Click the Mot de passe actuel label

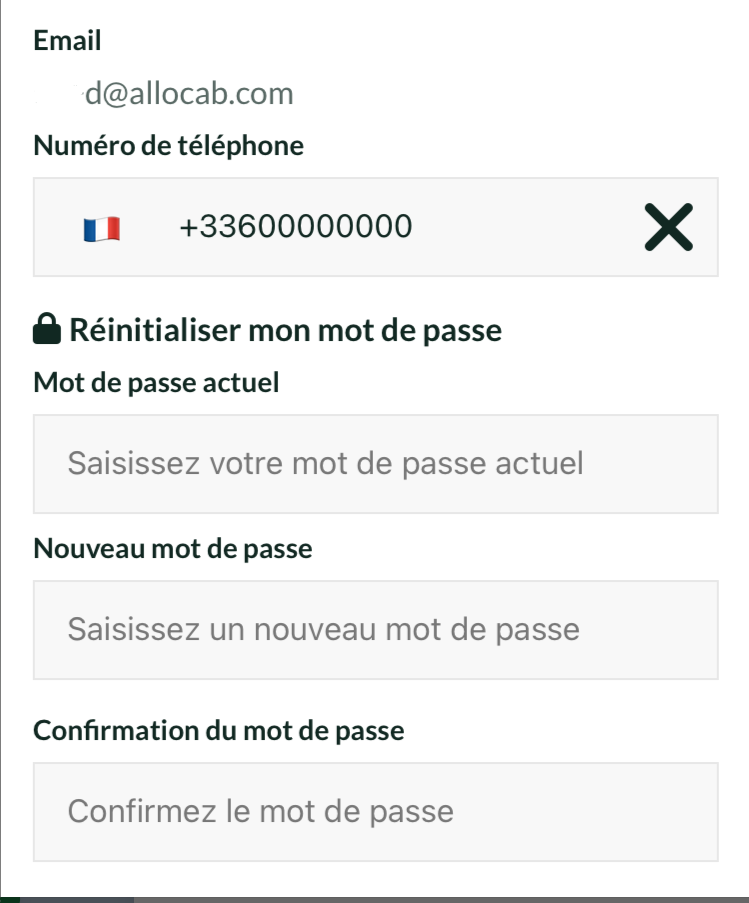[157, 382]
